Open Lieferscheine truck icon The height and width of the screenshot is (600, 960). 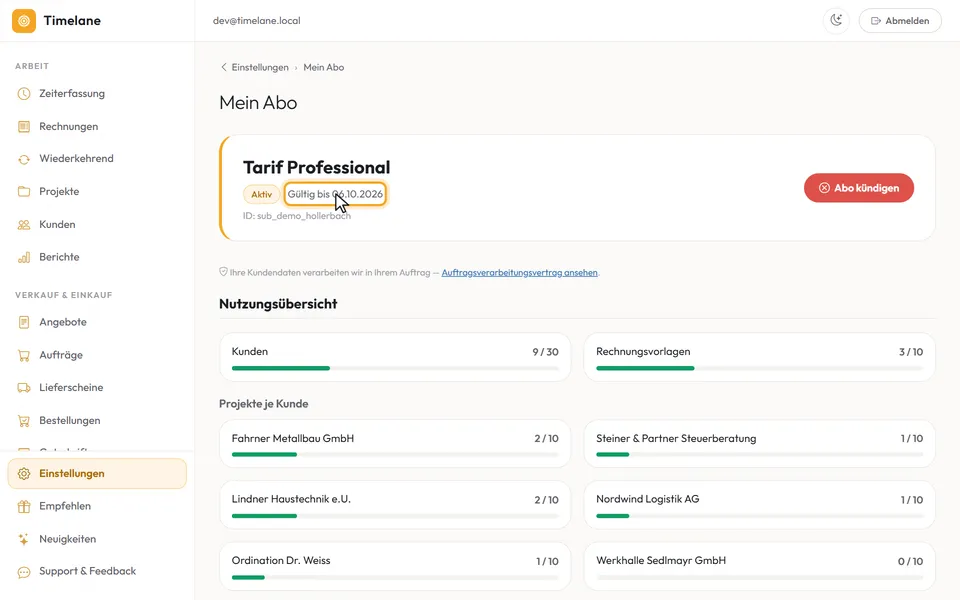tap(24, 388)
